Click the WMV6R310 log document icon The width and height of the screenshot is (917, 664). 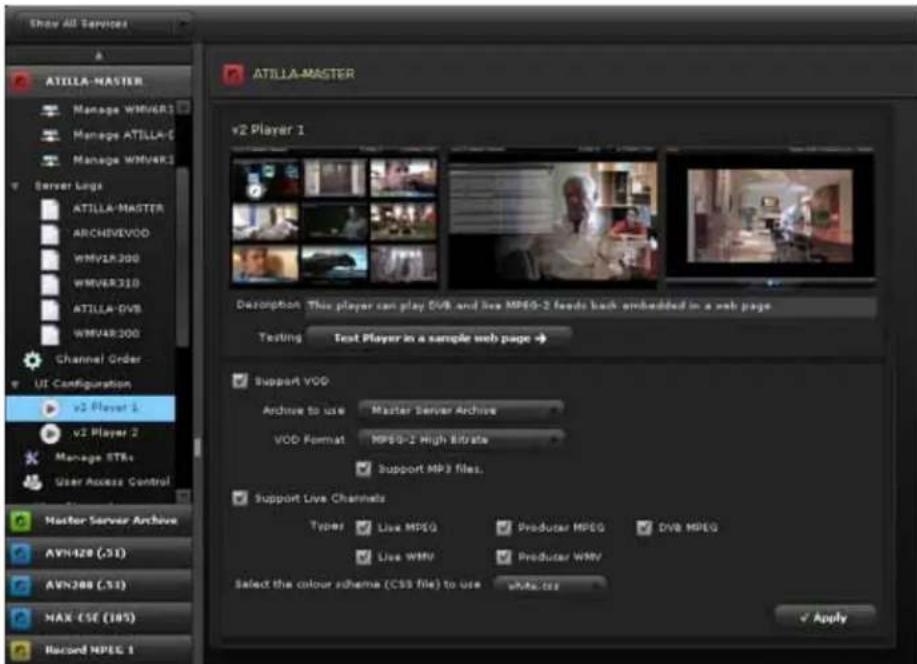click(x=50, y=284)
